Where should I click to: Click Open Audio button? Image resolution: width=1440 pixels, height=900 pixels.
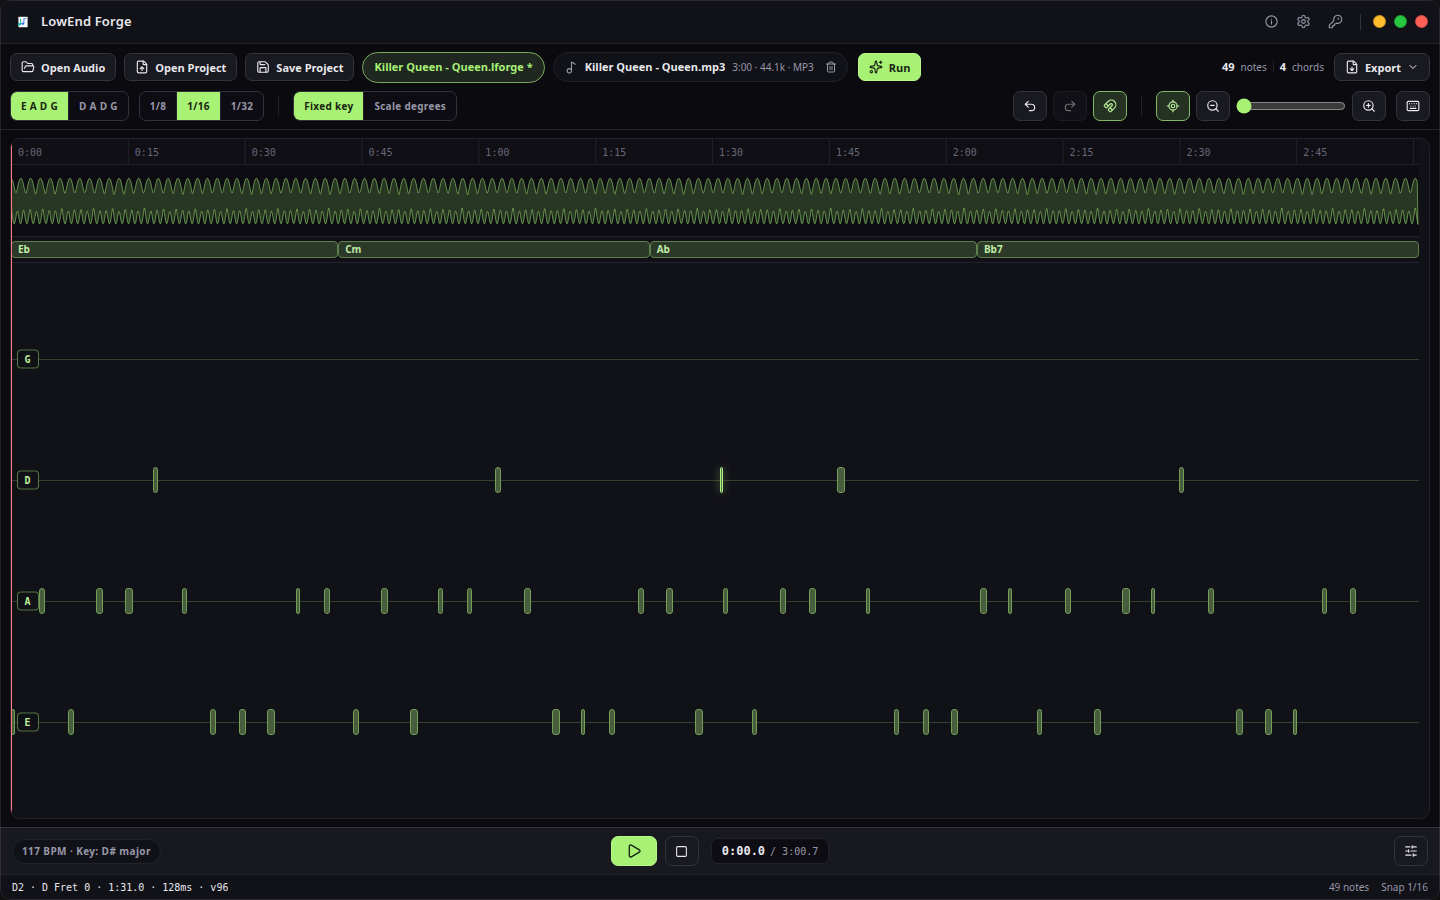(x=63, y=67)
